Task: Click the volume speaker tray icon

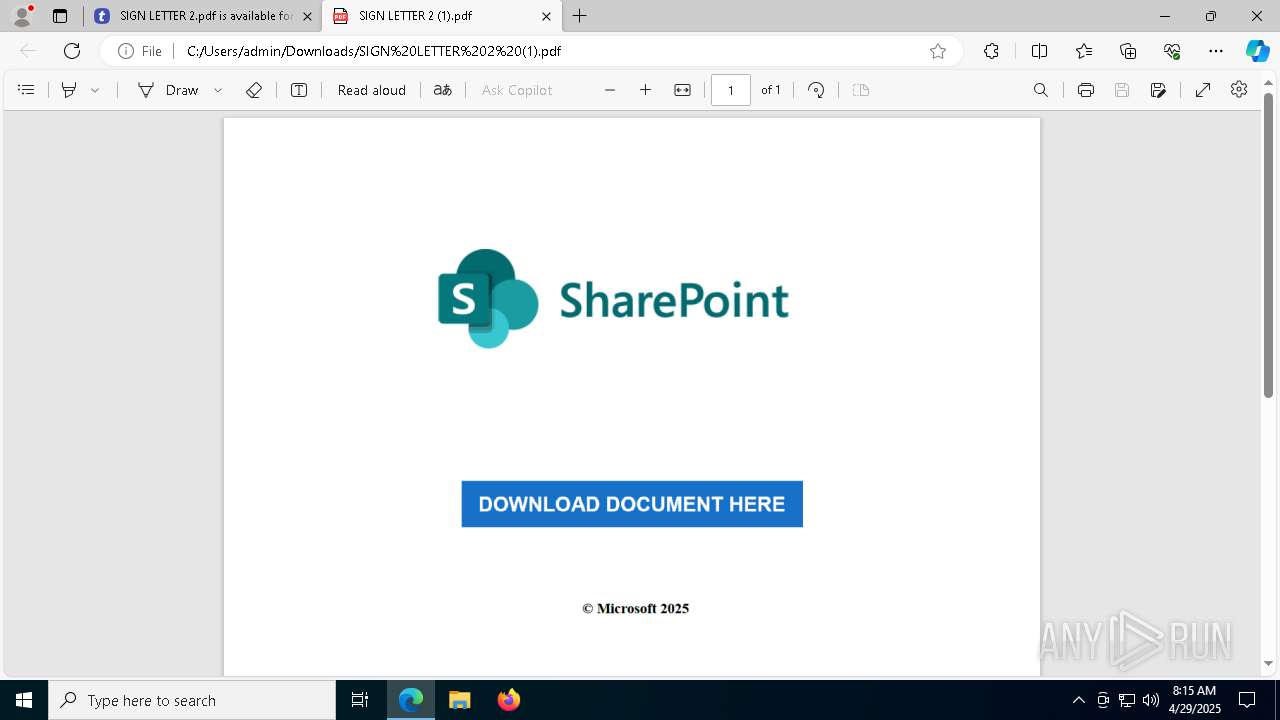Action: click(x=1151, y=700)
